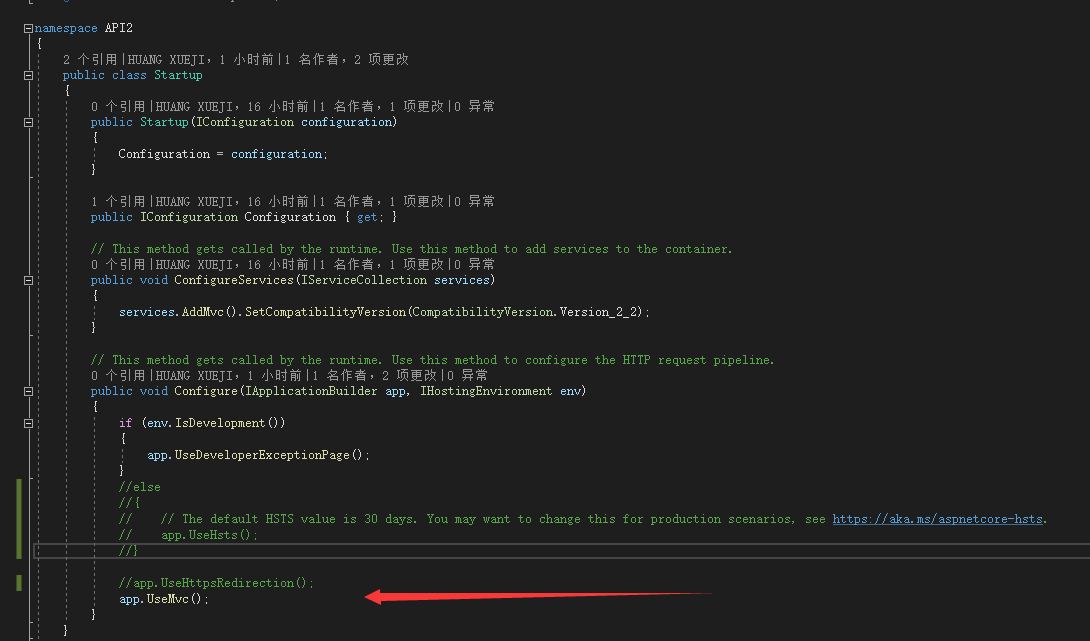This screenshot has width=1090, height=641.
Task: Open '0 个引用' CodeLens above Configure method
Action: [x=117, y=375]
